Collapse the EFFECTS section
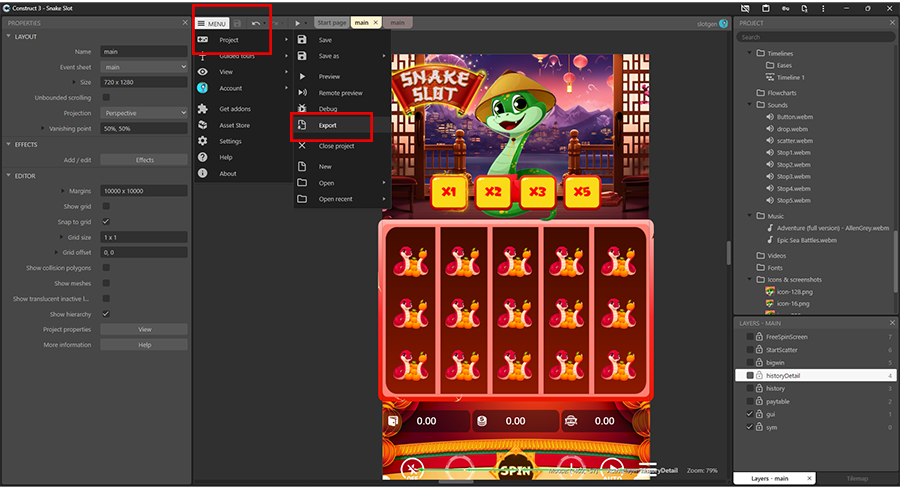This screenshot has width=900, height=489. 9,145
